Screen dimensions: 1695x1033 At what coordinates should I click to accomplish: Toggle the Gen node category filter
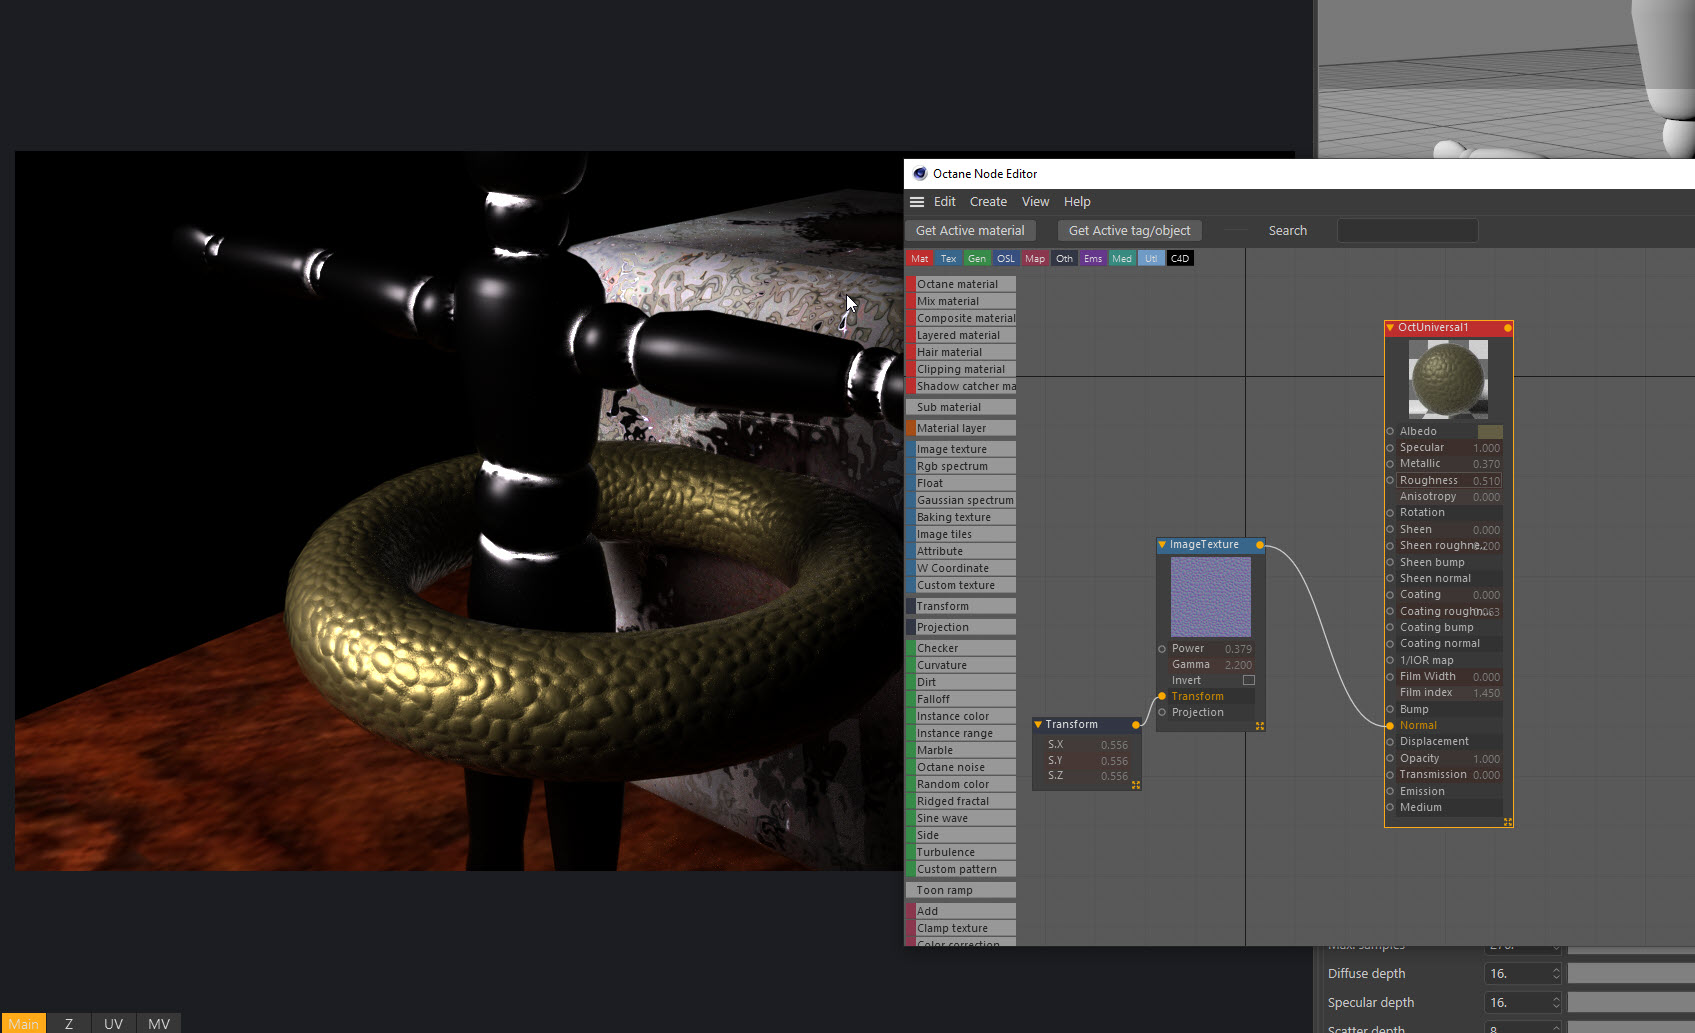click(x=977, y=259)
